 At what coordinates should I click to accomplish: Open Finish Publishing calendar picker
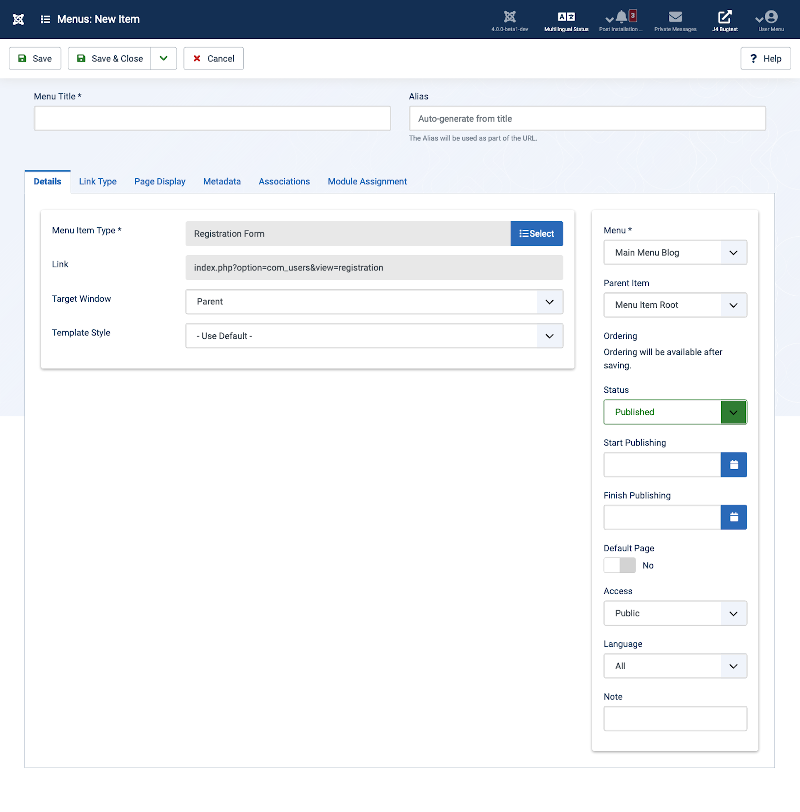[733, 517]
